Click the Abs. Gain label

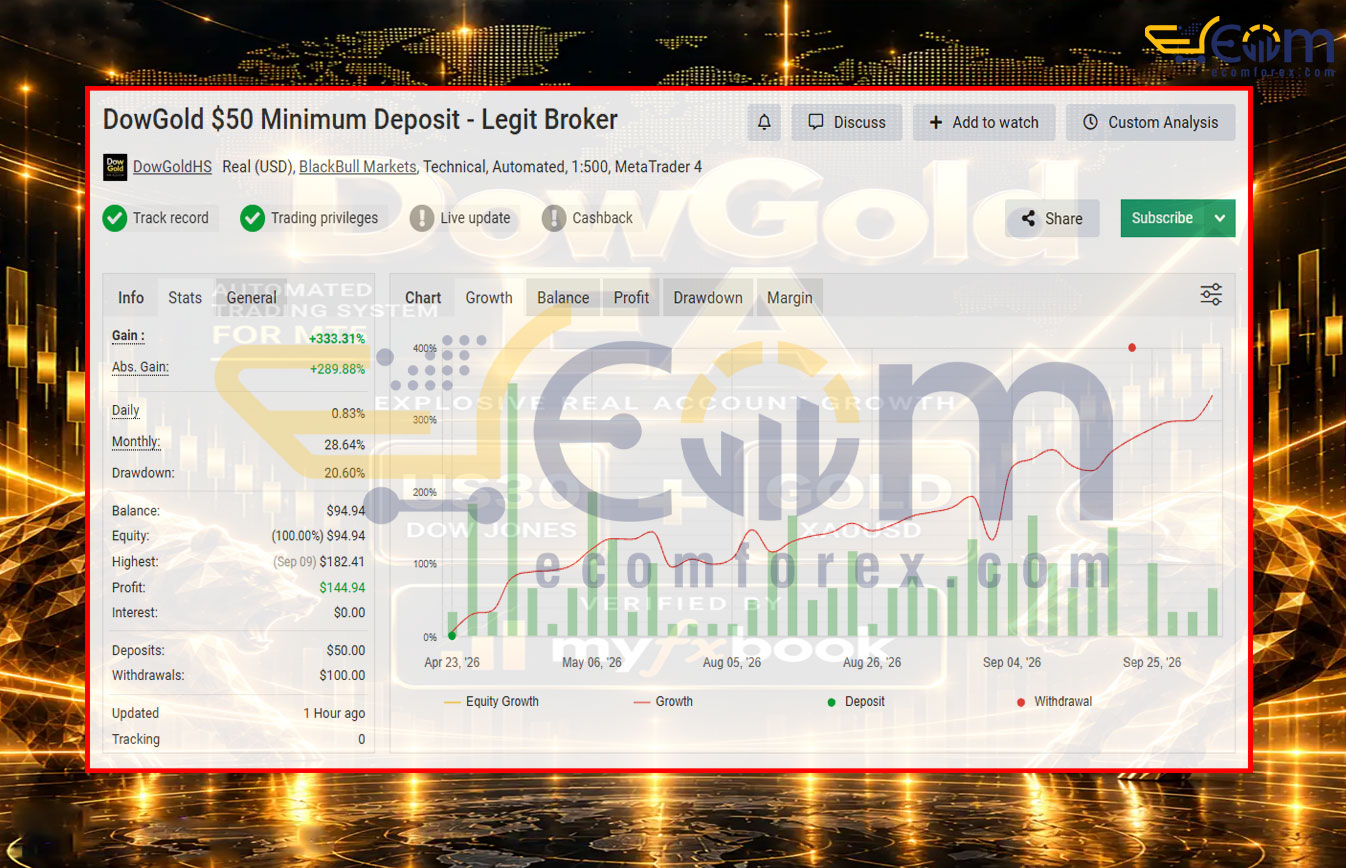coord(140,367)
